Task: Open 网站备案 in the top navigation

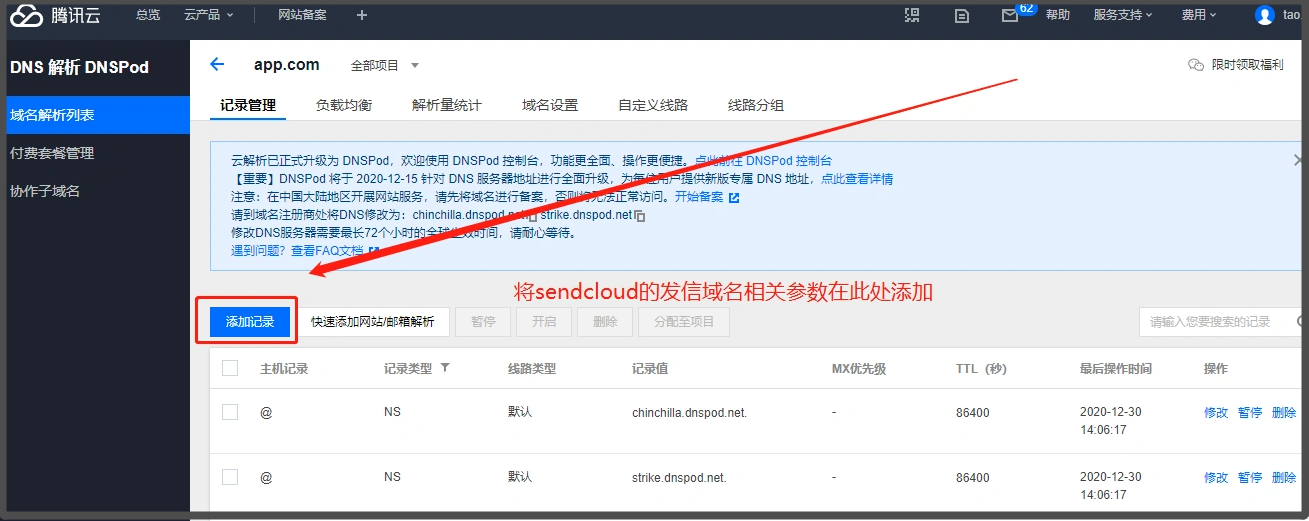Action: 302,15
